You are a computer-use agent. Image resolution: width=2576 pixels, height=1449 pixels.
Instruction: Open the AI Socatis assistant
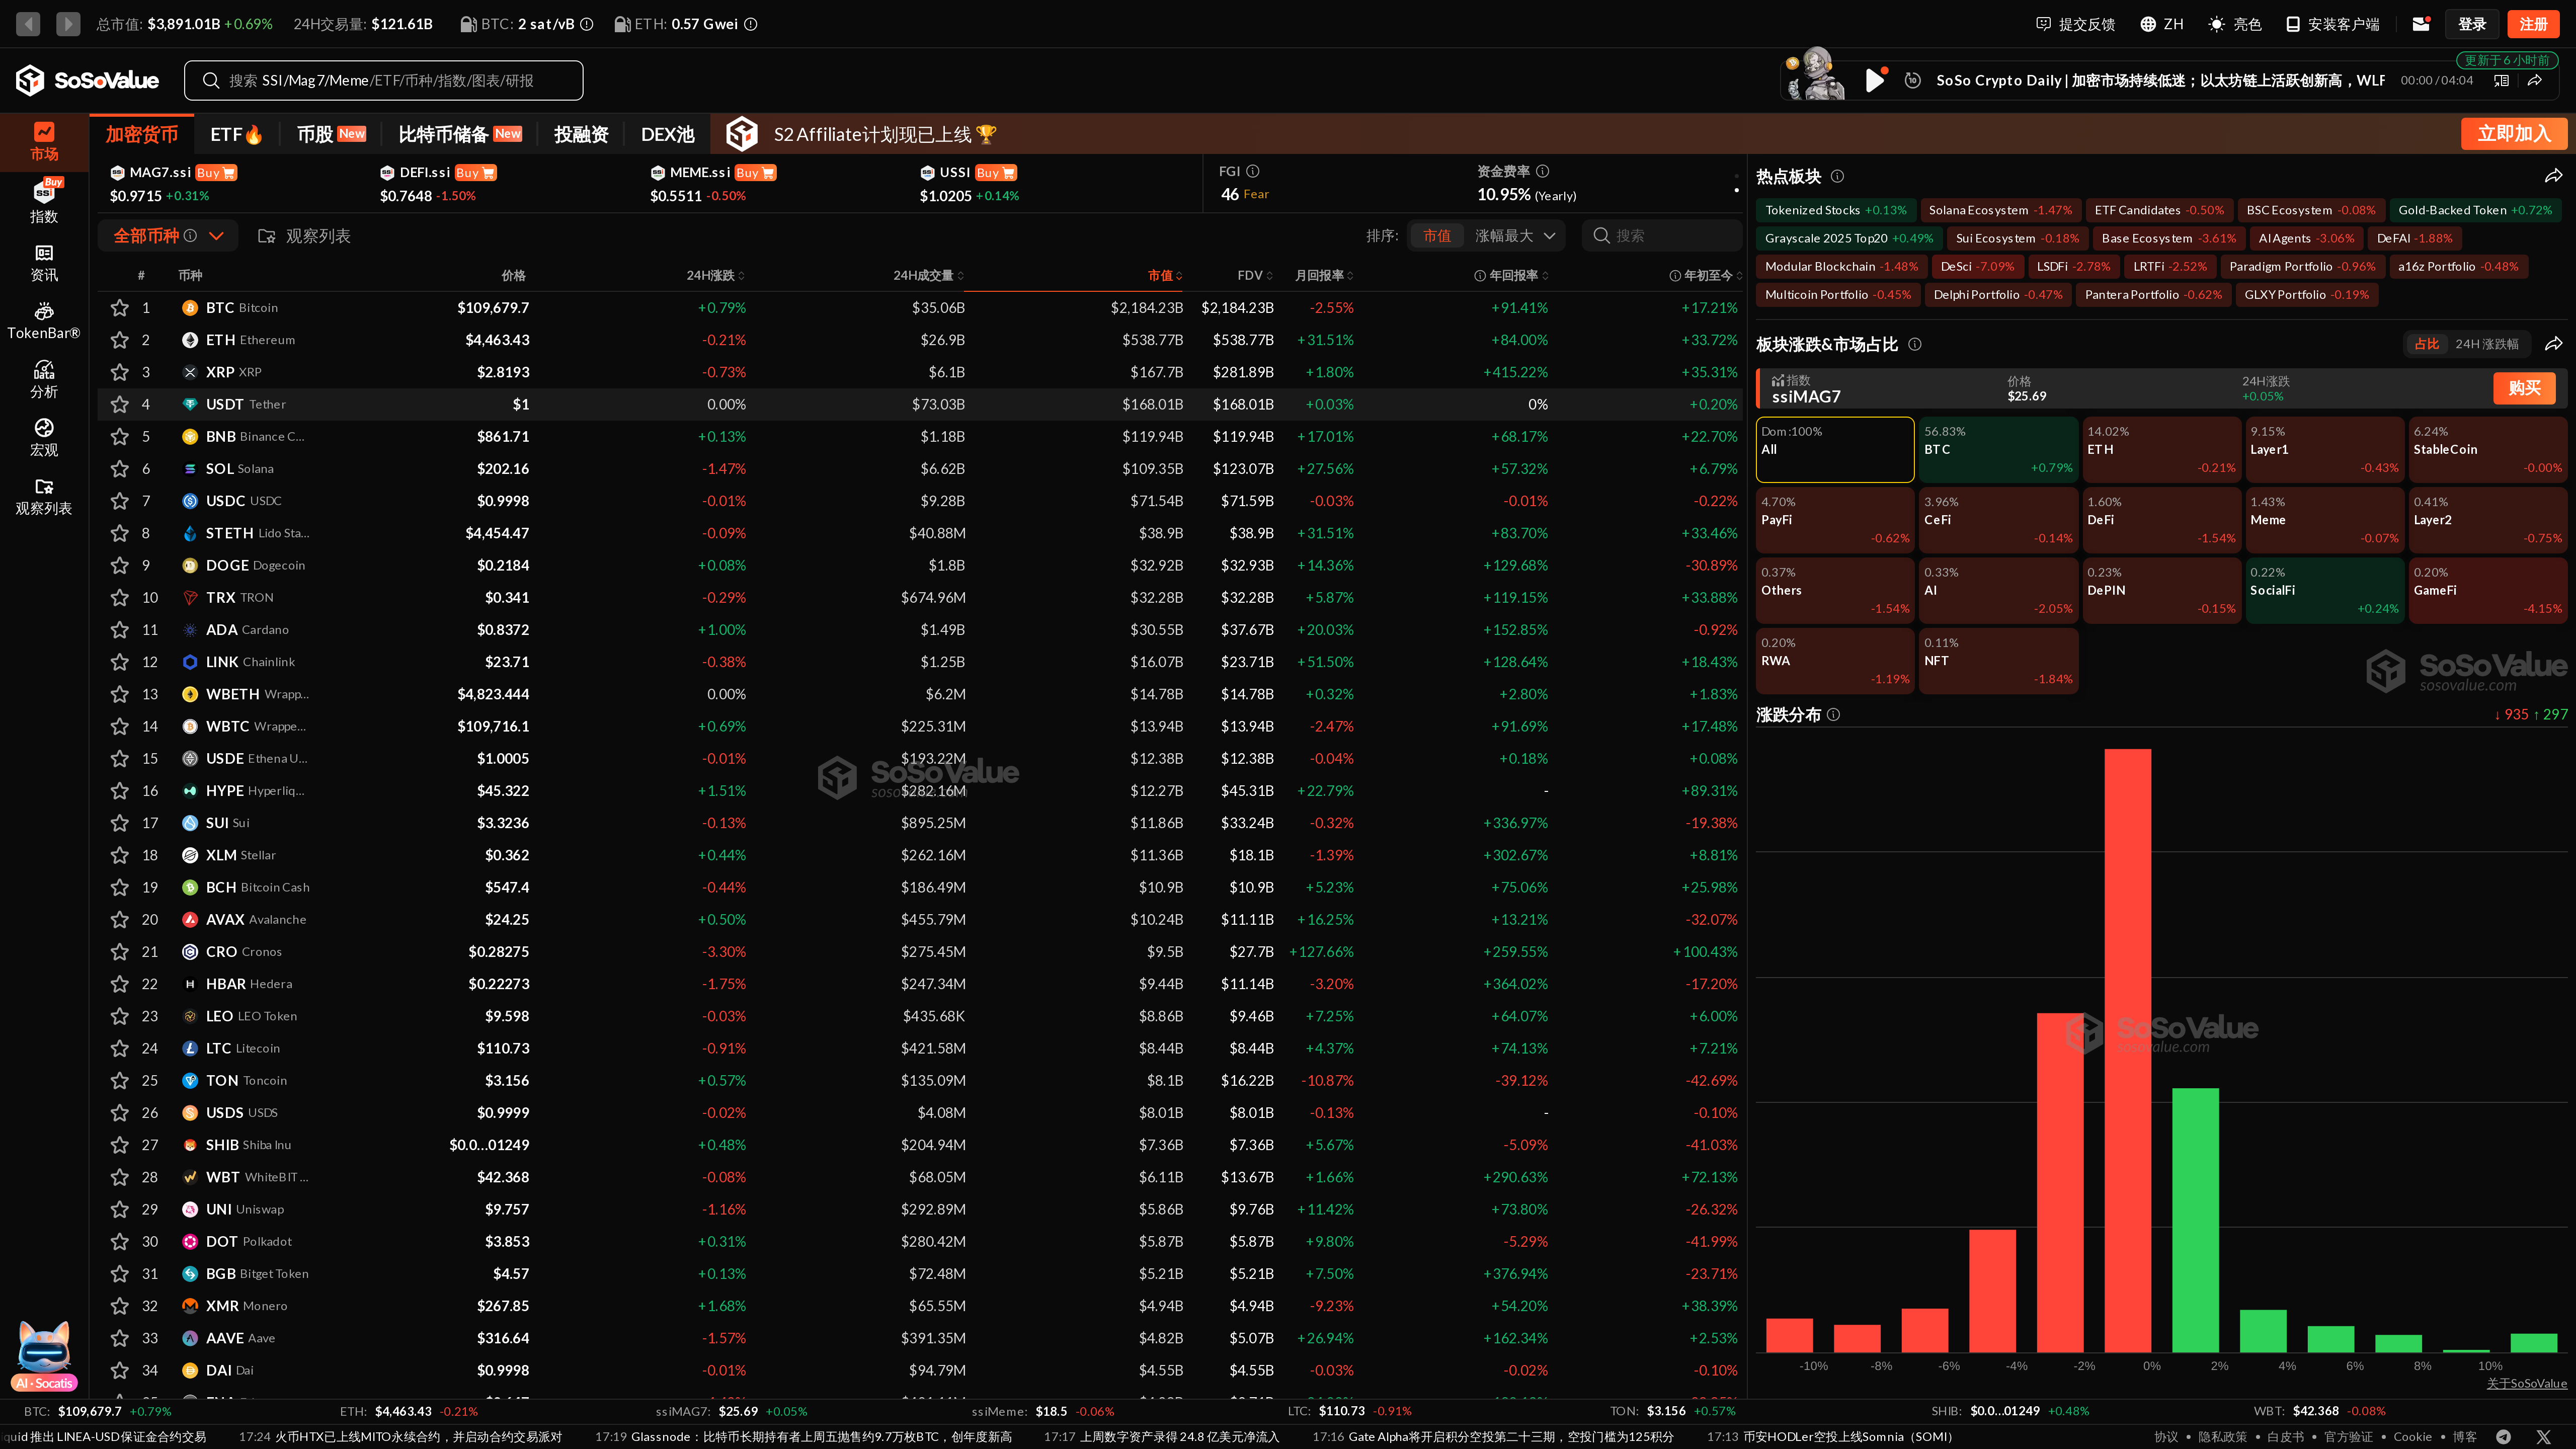44,1356
